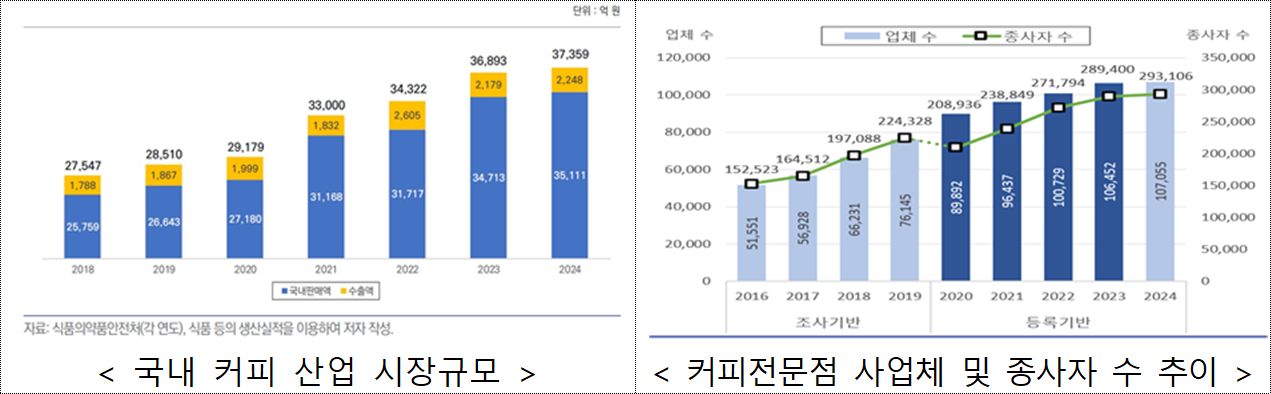
Task: Click the domestic sales value 27,180
Action: coord(244,218)
